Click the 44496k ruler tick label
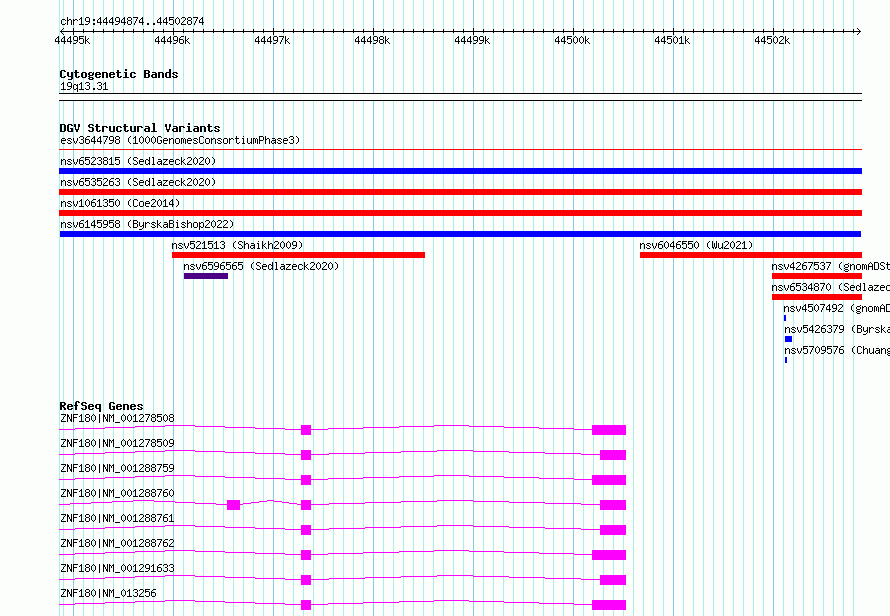Image resolution: width=890 pixels, height=616 pixels. click(173, 40)
